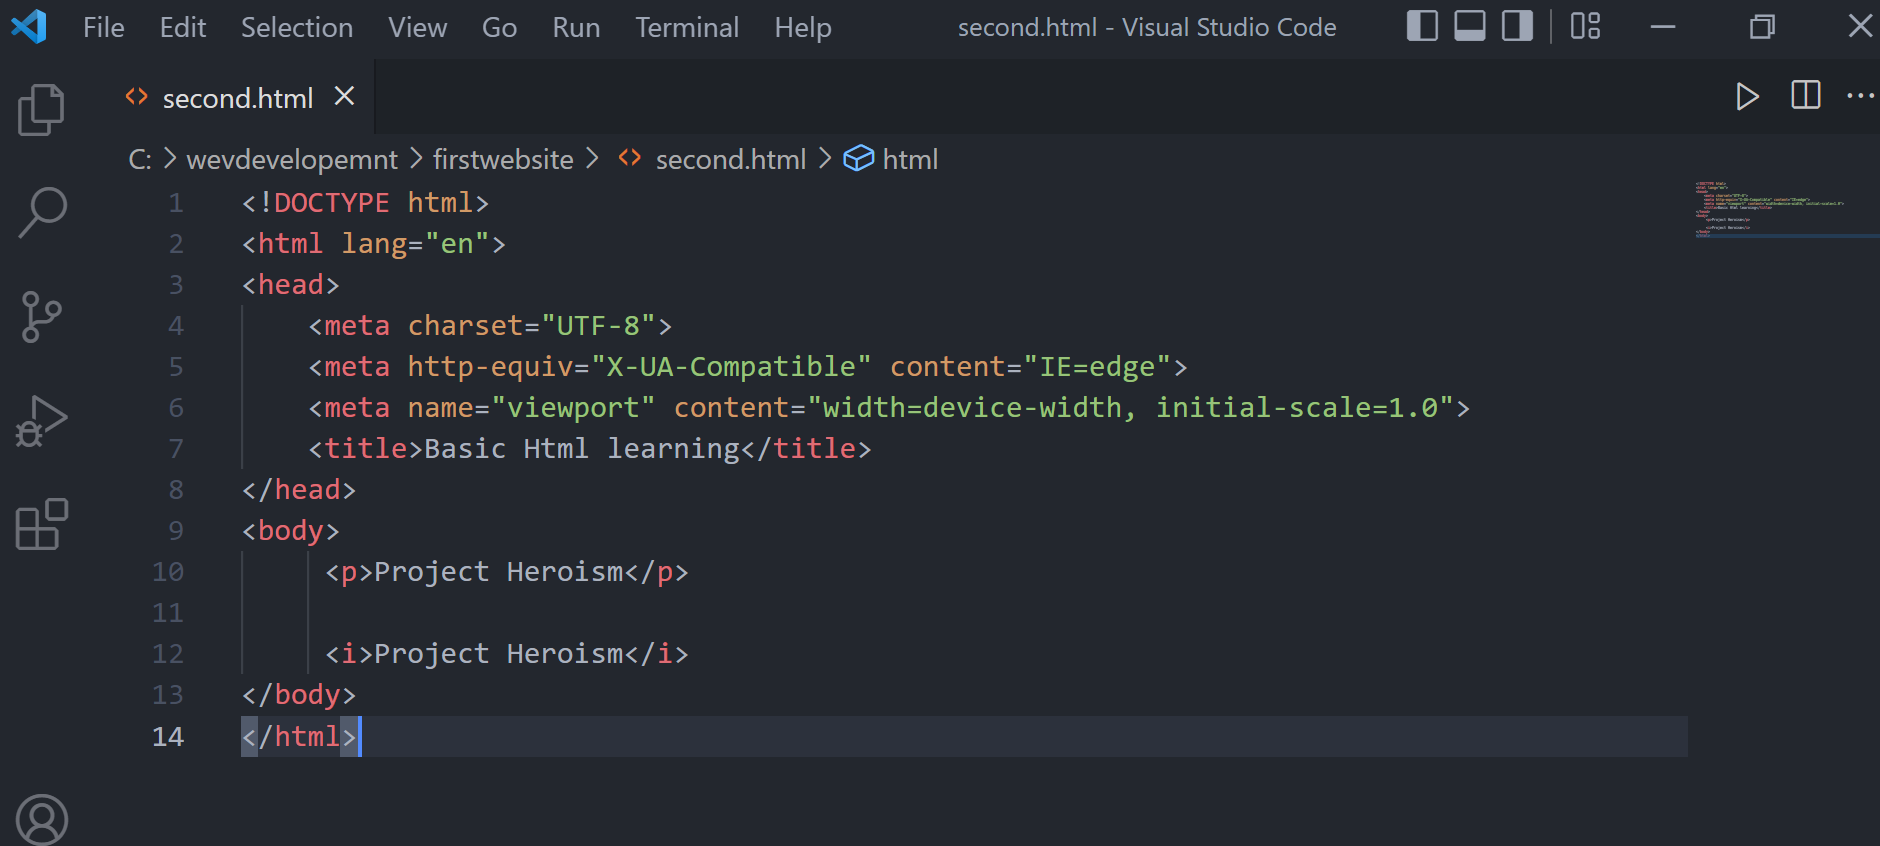Click line number 14 in gutter
The image size is (1880, 846).
tap(168, 737)
